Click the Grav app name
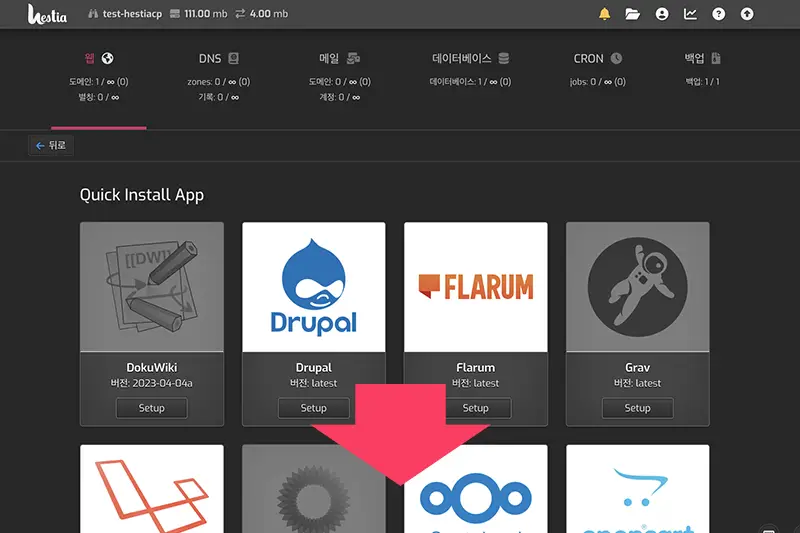The image size is (800, 533). point(638,367)
